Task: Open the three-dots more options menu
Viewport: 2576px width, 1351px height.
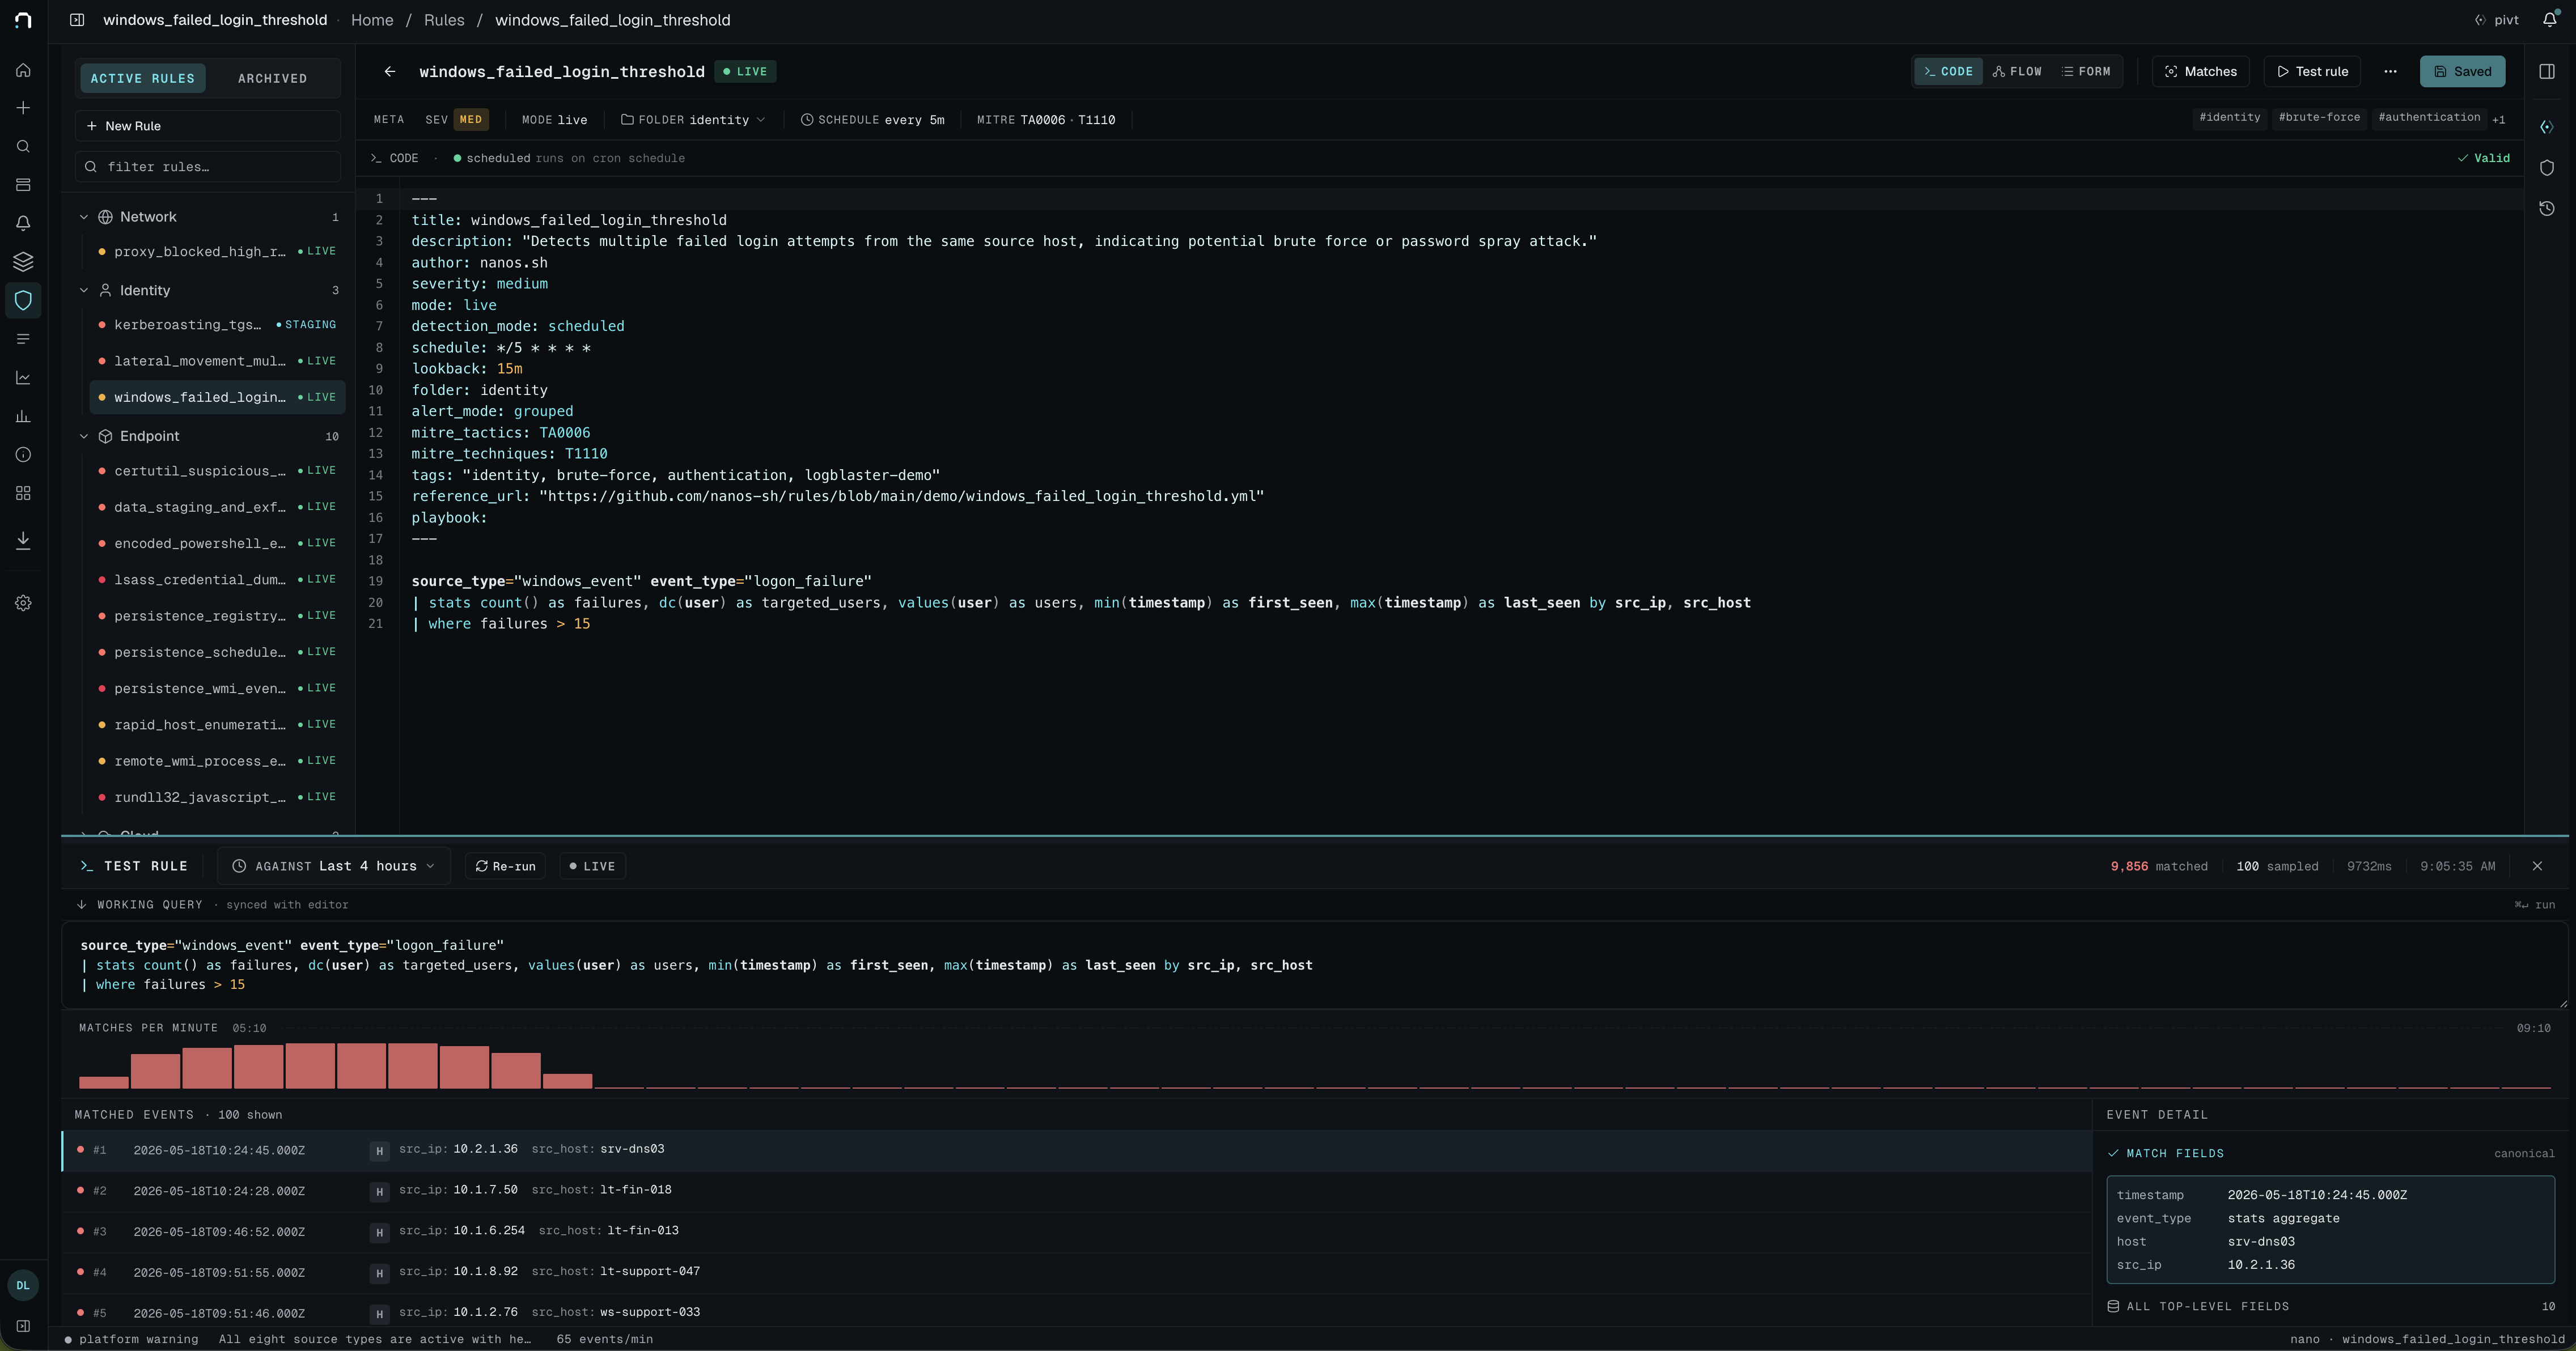Action: click(x=2390, y=72)
